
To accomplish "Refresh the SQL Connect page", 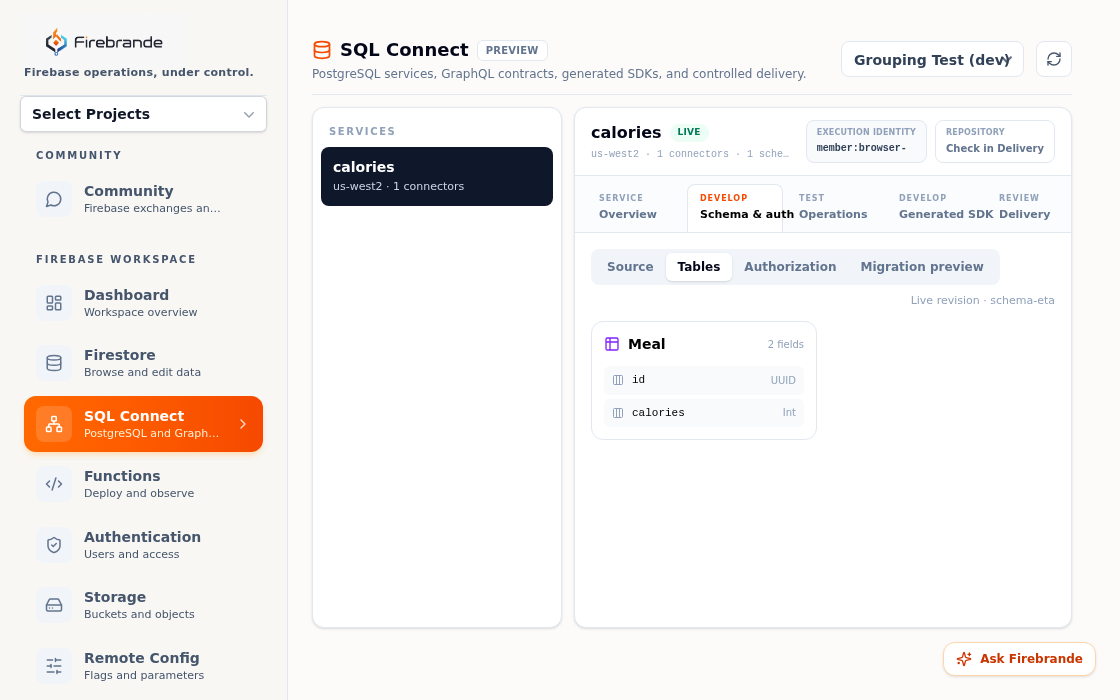I will [1054, 59].
